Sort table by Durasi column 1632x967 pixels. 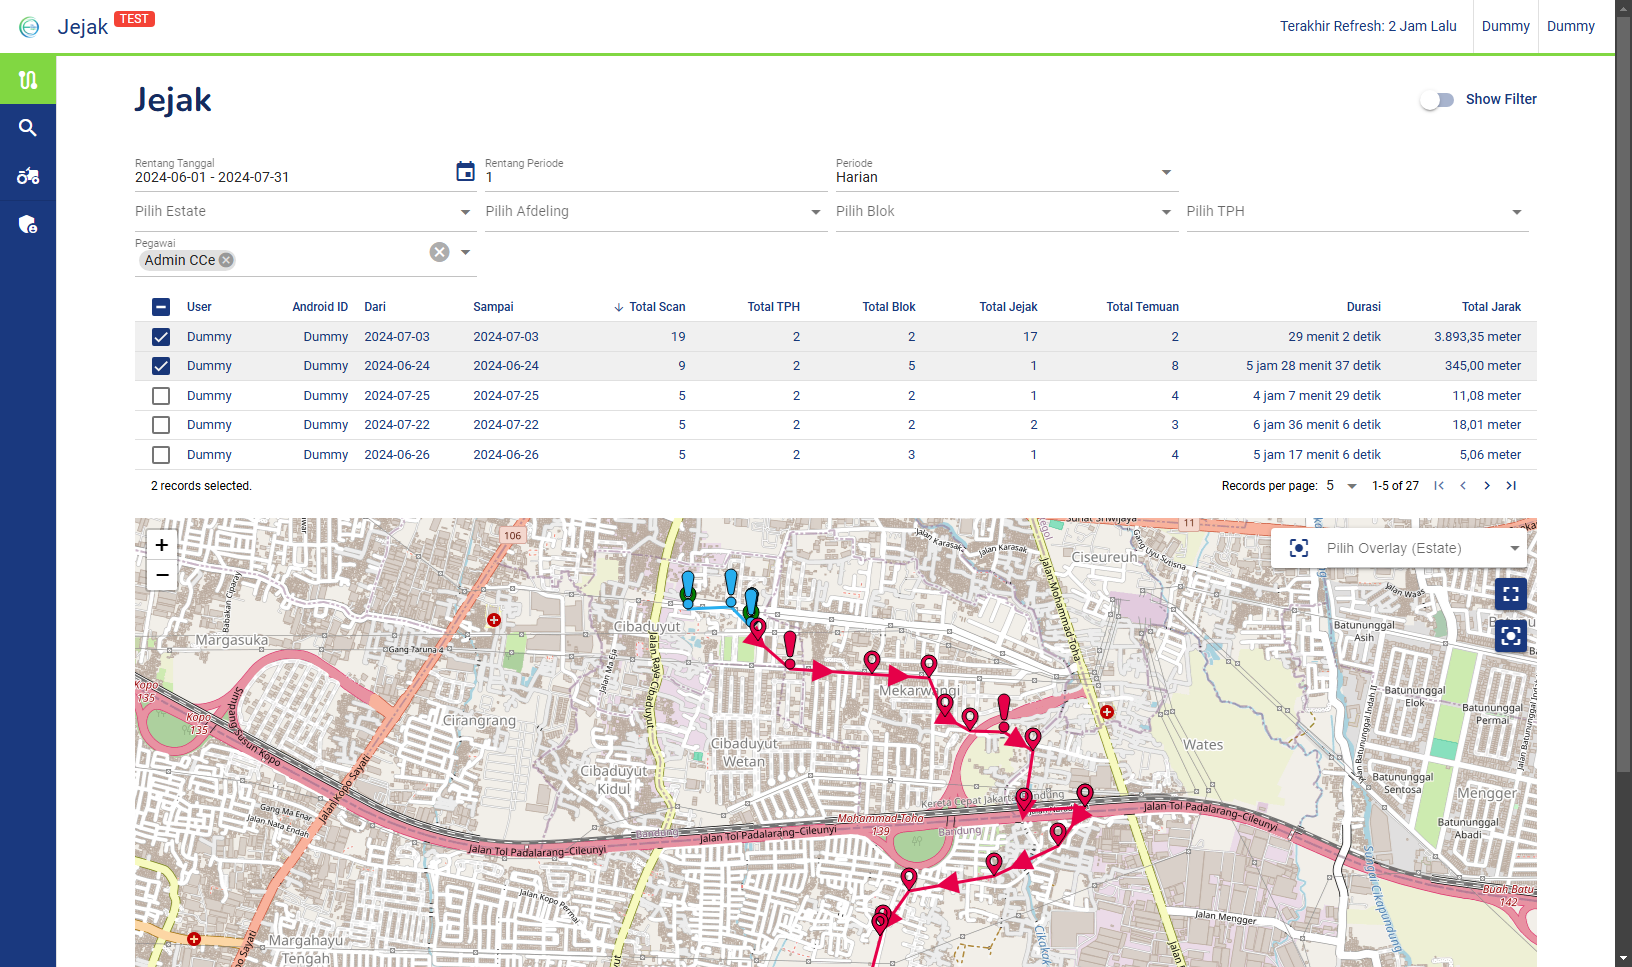[x=1364, y=307]
